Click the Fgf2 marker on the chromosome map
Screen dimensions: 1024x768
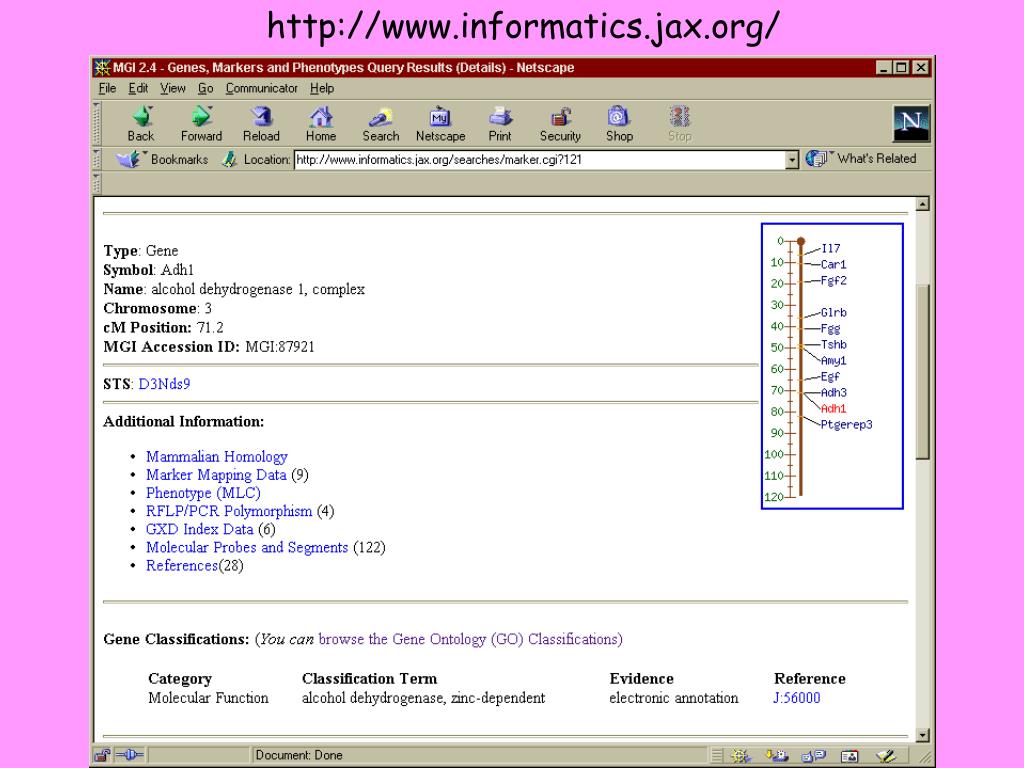(833, 281)
